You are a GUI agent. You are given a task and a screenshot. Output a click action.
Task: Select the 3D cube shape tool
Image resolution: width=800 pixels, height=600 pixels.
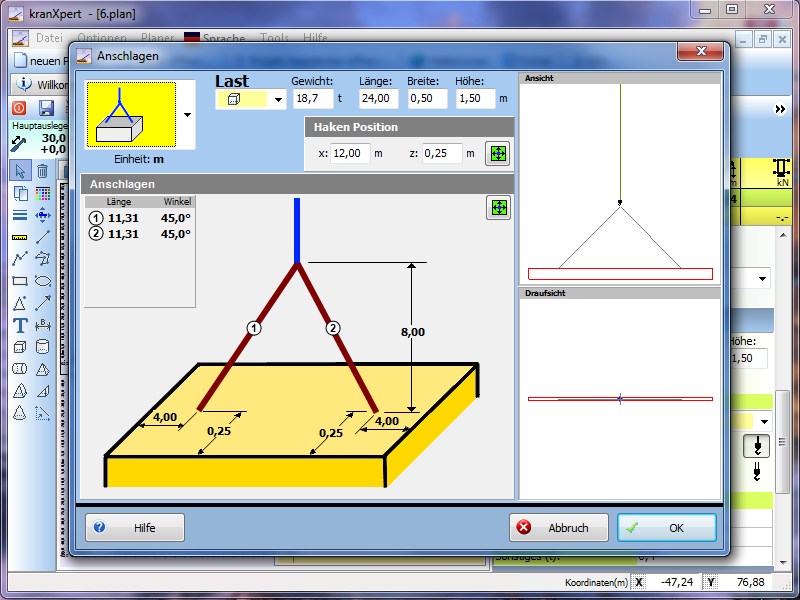click(x=20, y=347)
